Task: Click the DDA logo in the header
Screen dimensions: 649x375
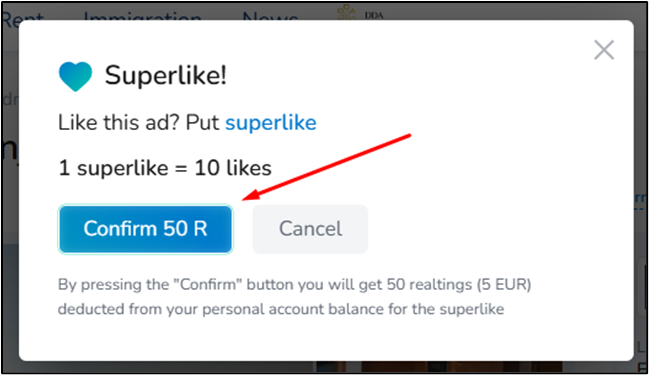Action: coord(361,12)
